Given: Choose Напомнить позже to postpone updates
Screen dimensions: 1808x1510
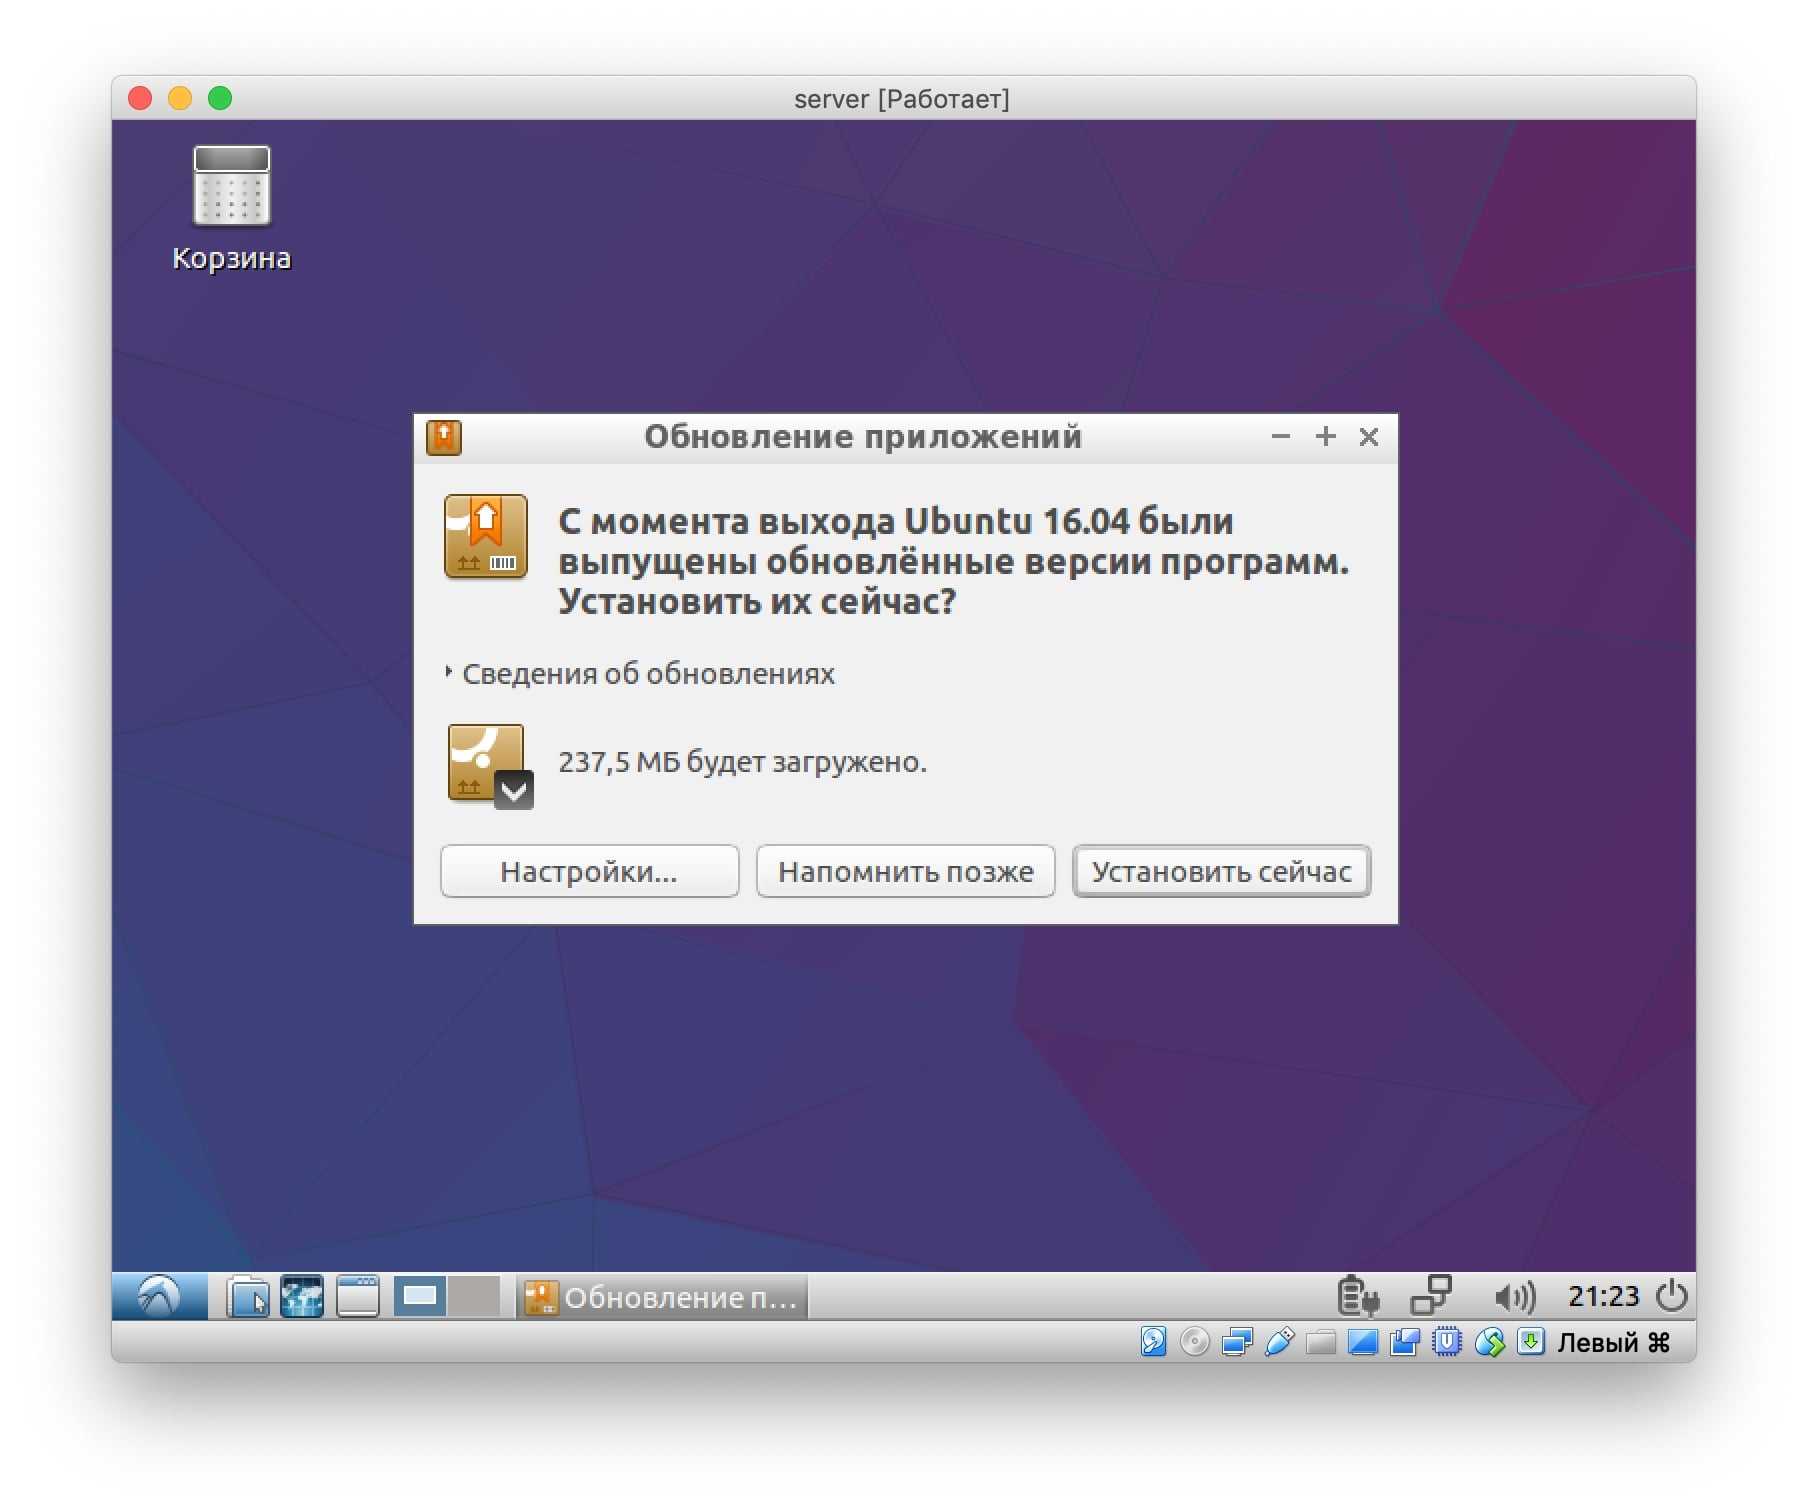Looking at the screenshot, I should pos(905,872).
